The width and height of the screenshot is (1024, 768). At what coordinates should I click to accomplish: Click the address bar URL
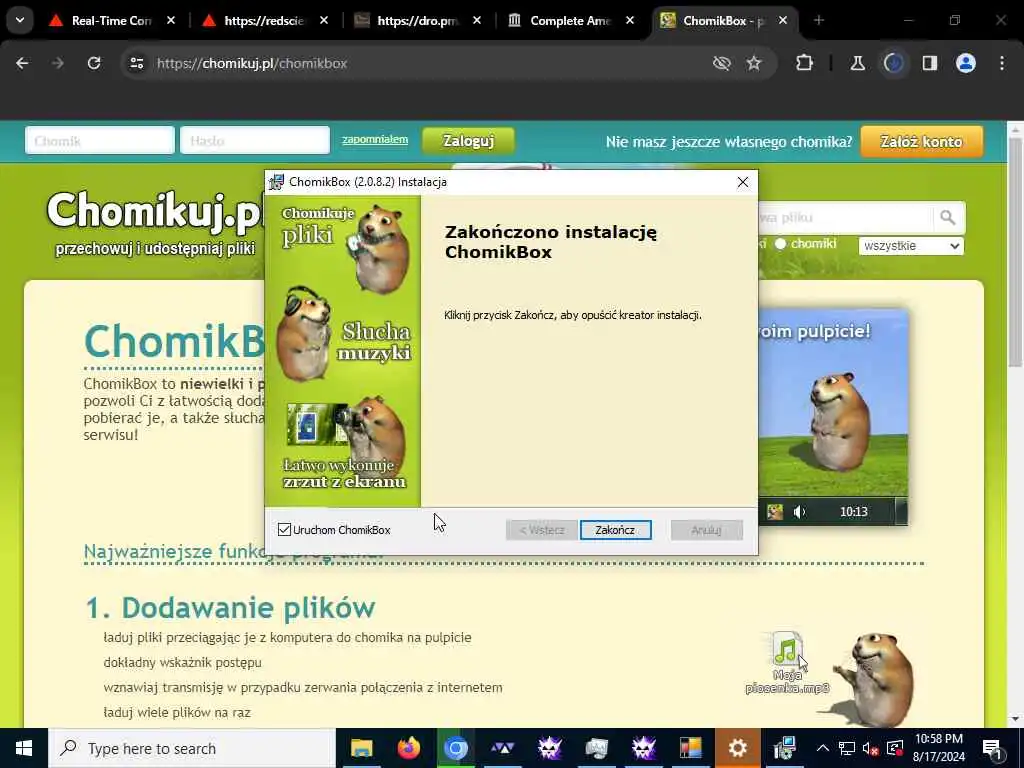[251, 63]
